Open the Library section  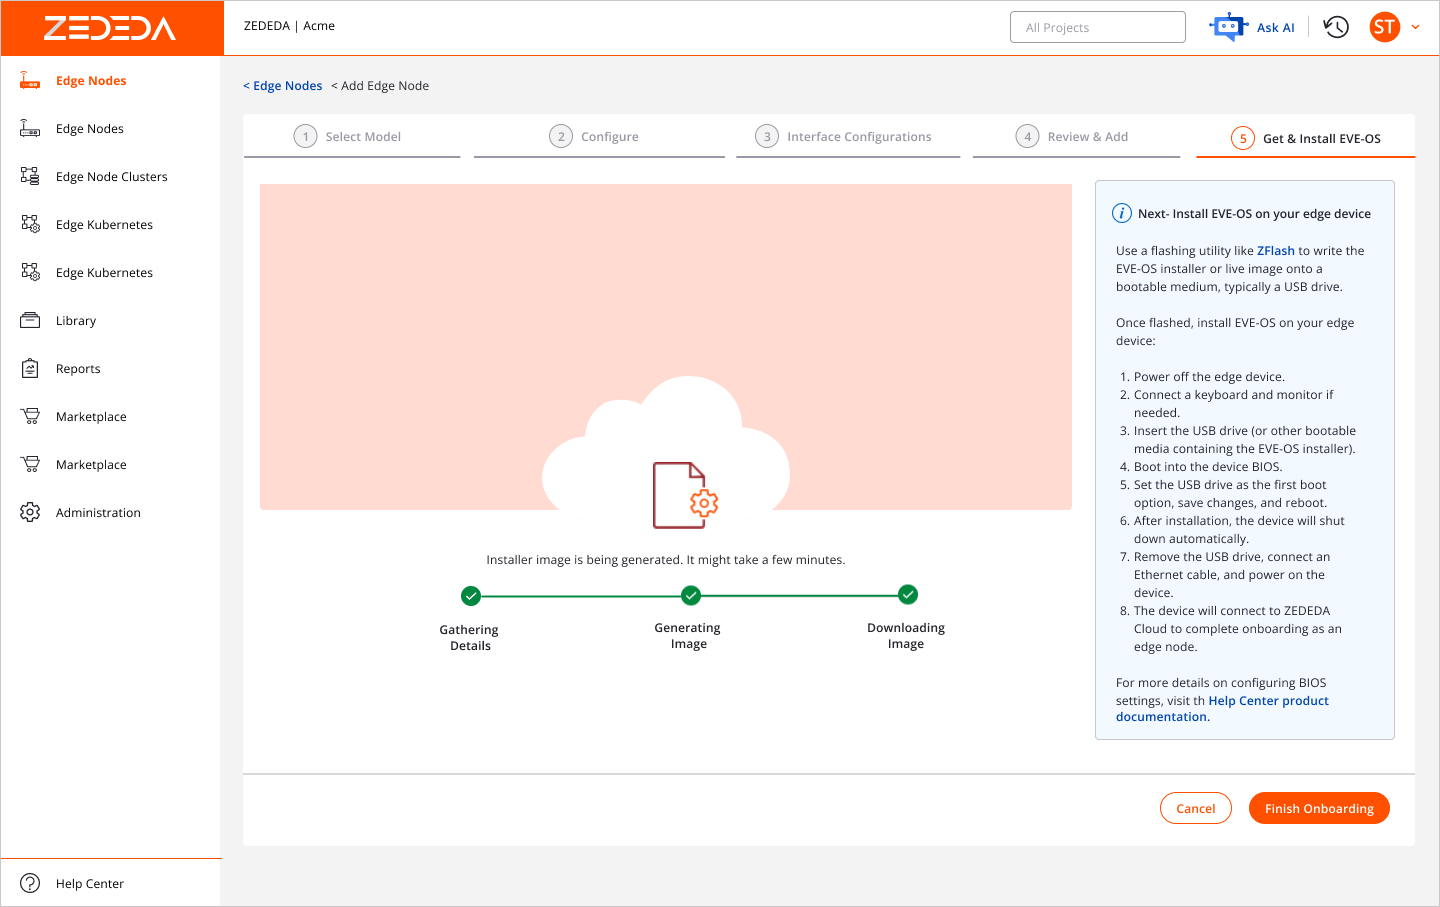pyautogui.click(x=76, y=320)
